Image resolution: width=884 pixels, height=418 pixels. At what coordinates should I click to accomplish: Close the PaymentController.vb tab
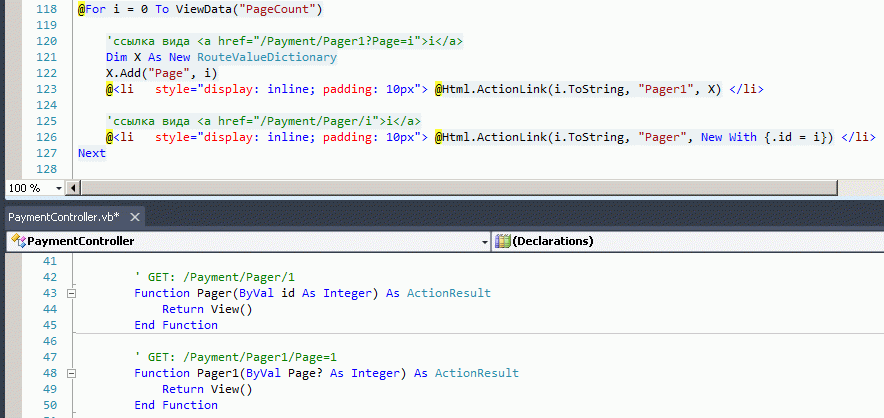click(134, 217)
